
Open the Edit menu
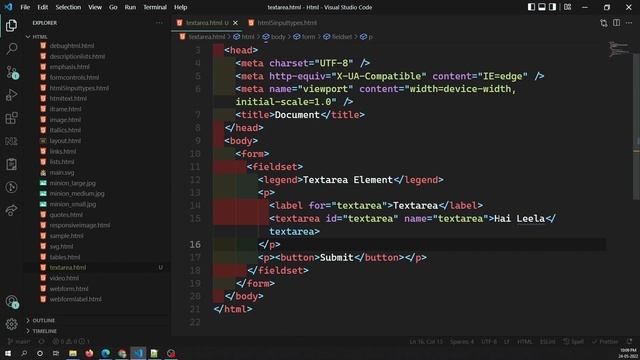coord(42,7)
